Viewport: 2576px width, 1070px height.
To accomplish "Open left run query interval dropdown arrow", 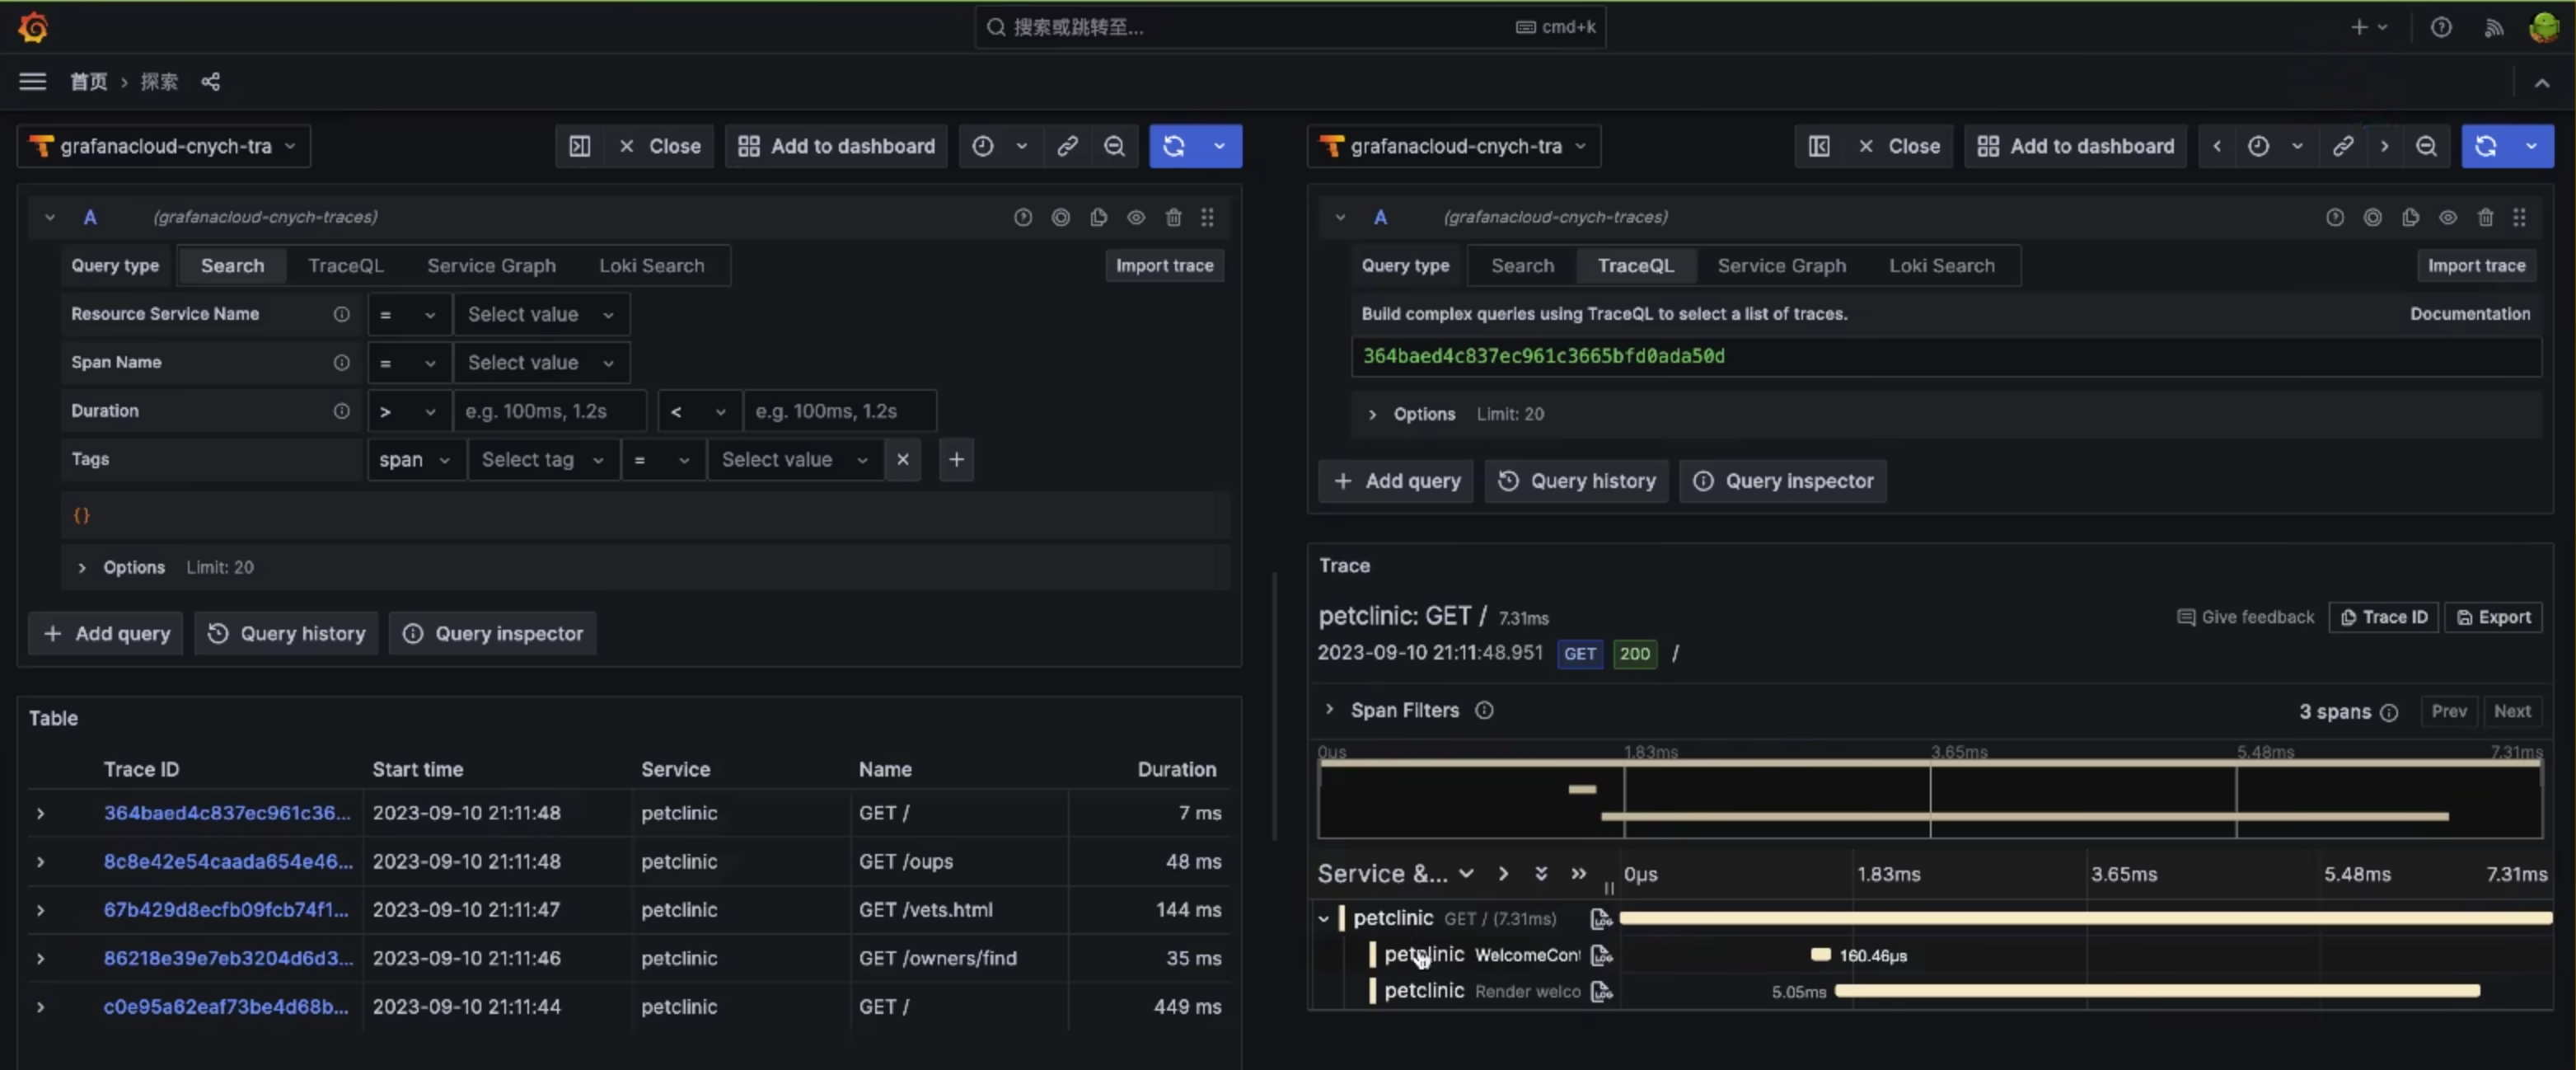I will coord(1220,146).
